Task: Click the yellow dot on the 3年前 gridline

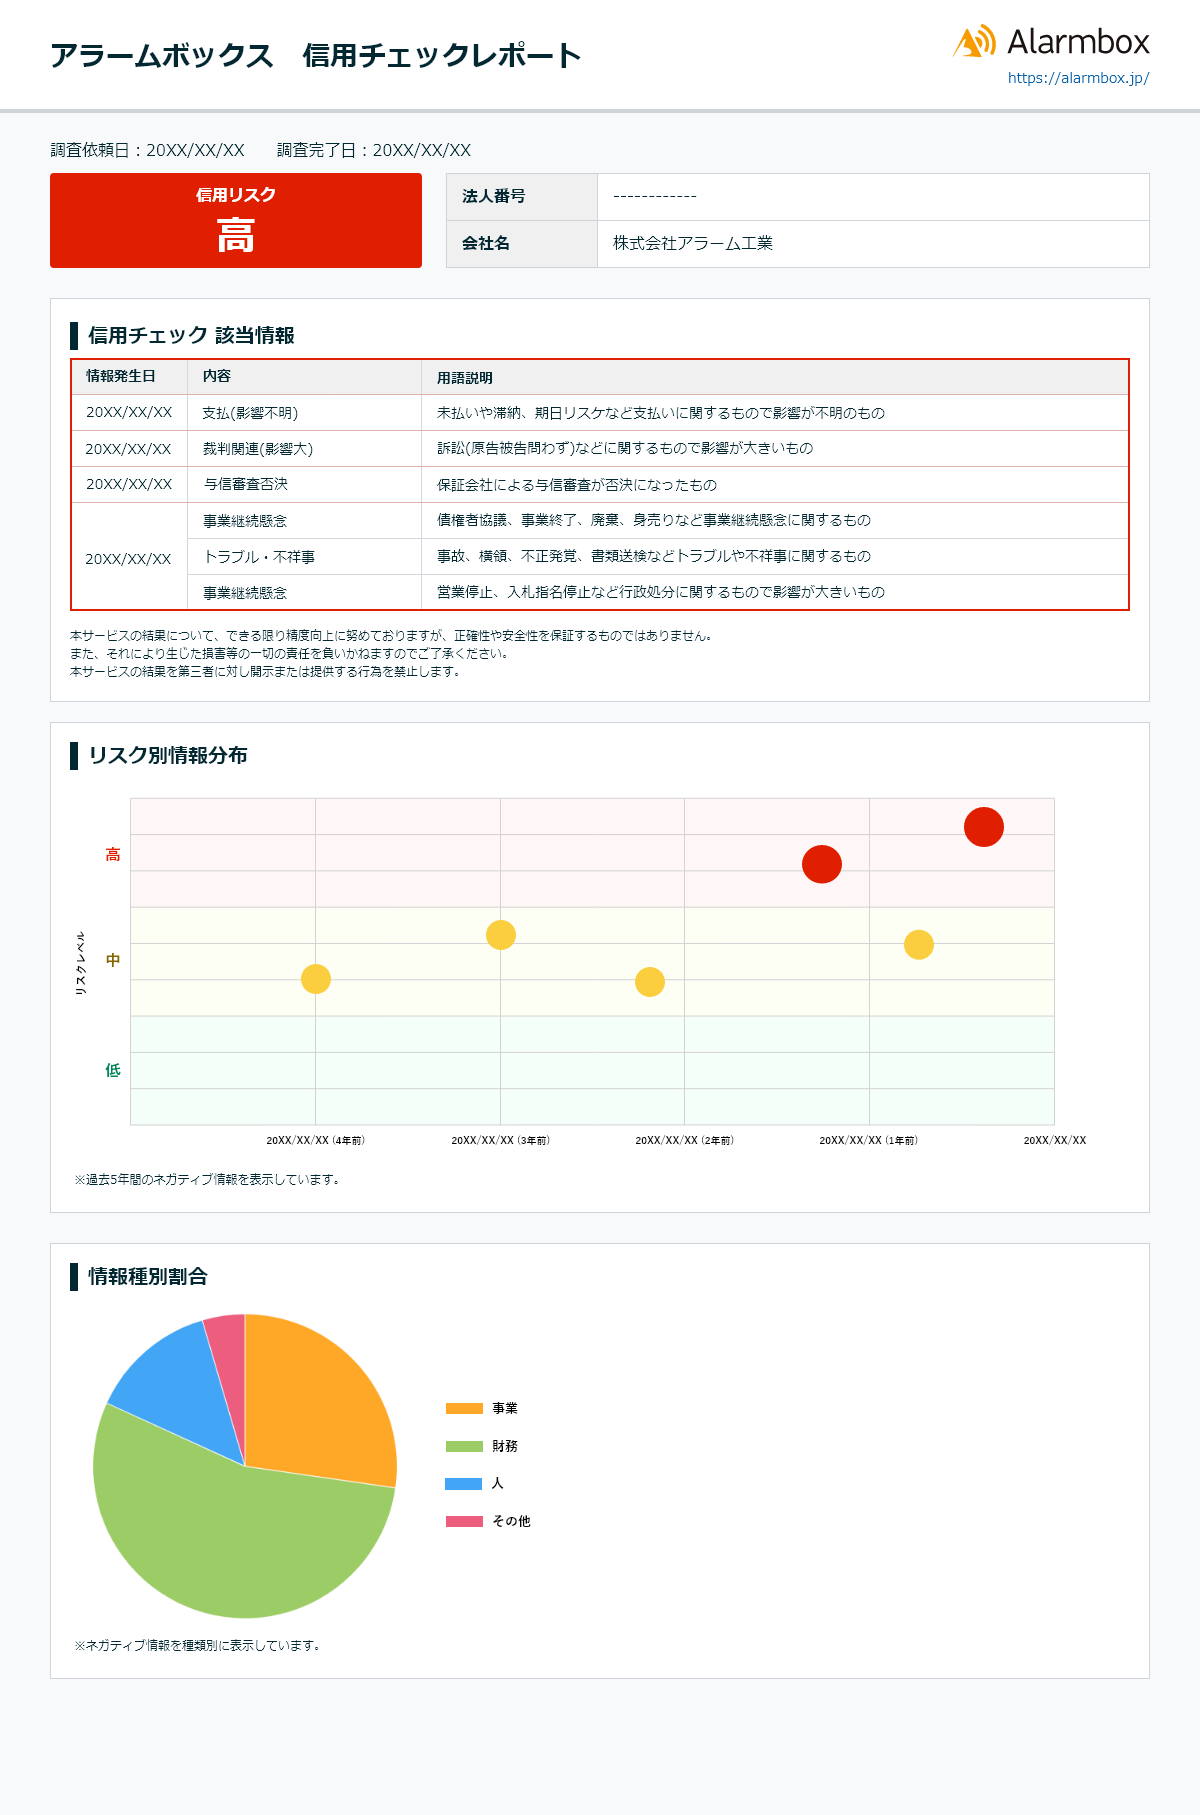Action: pos(501,935)
